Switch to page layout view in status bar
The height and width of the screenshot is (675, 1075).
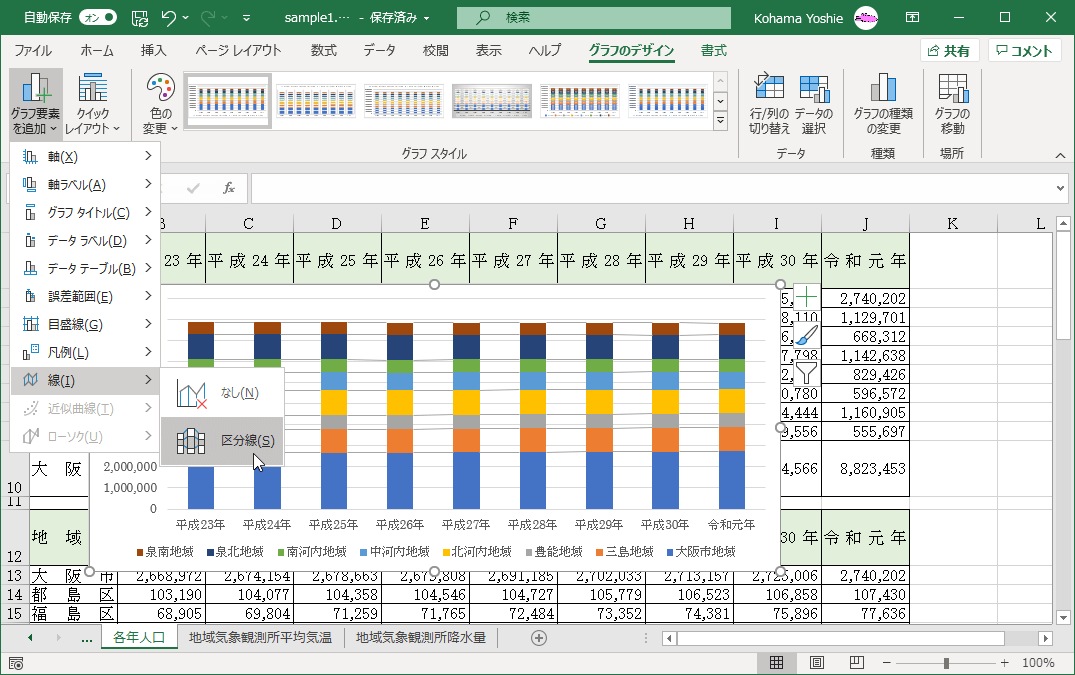[x=817, y=663]
